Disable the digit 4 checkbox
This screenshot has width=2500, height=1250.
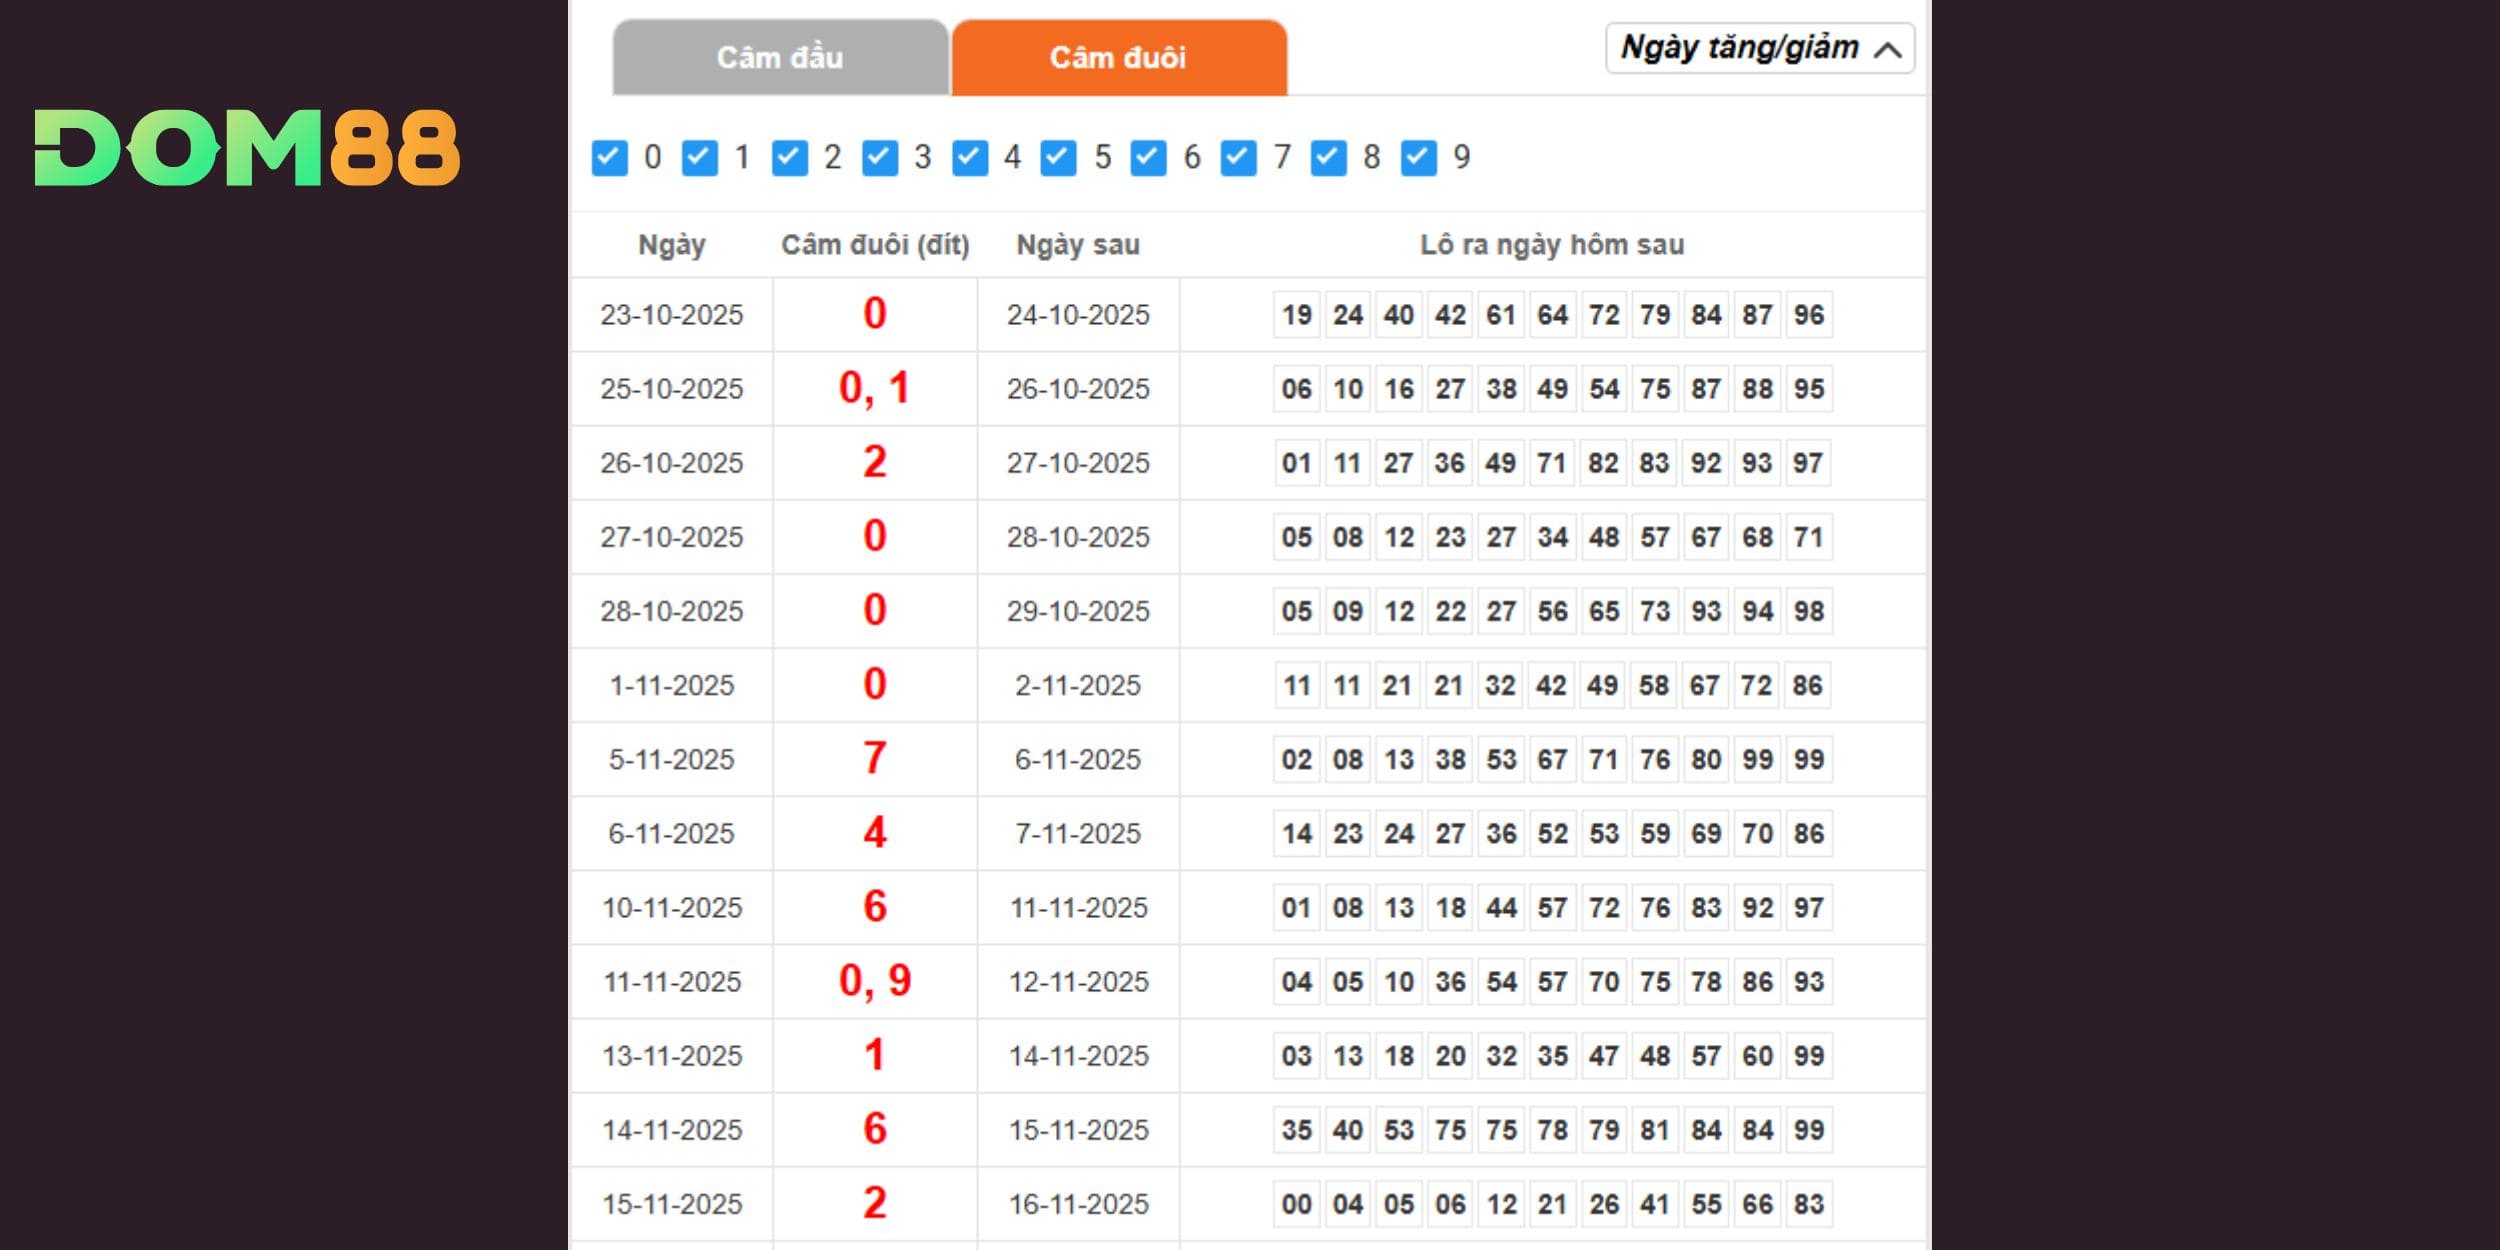(x=969, y=158)
